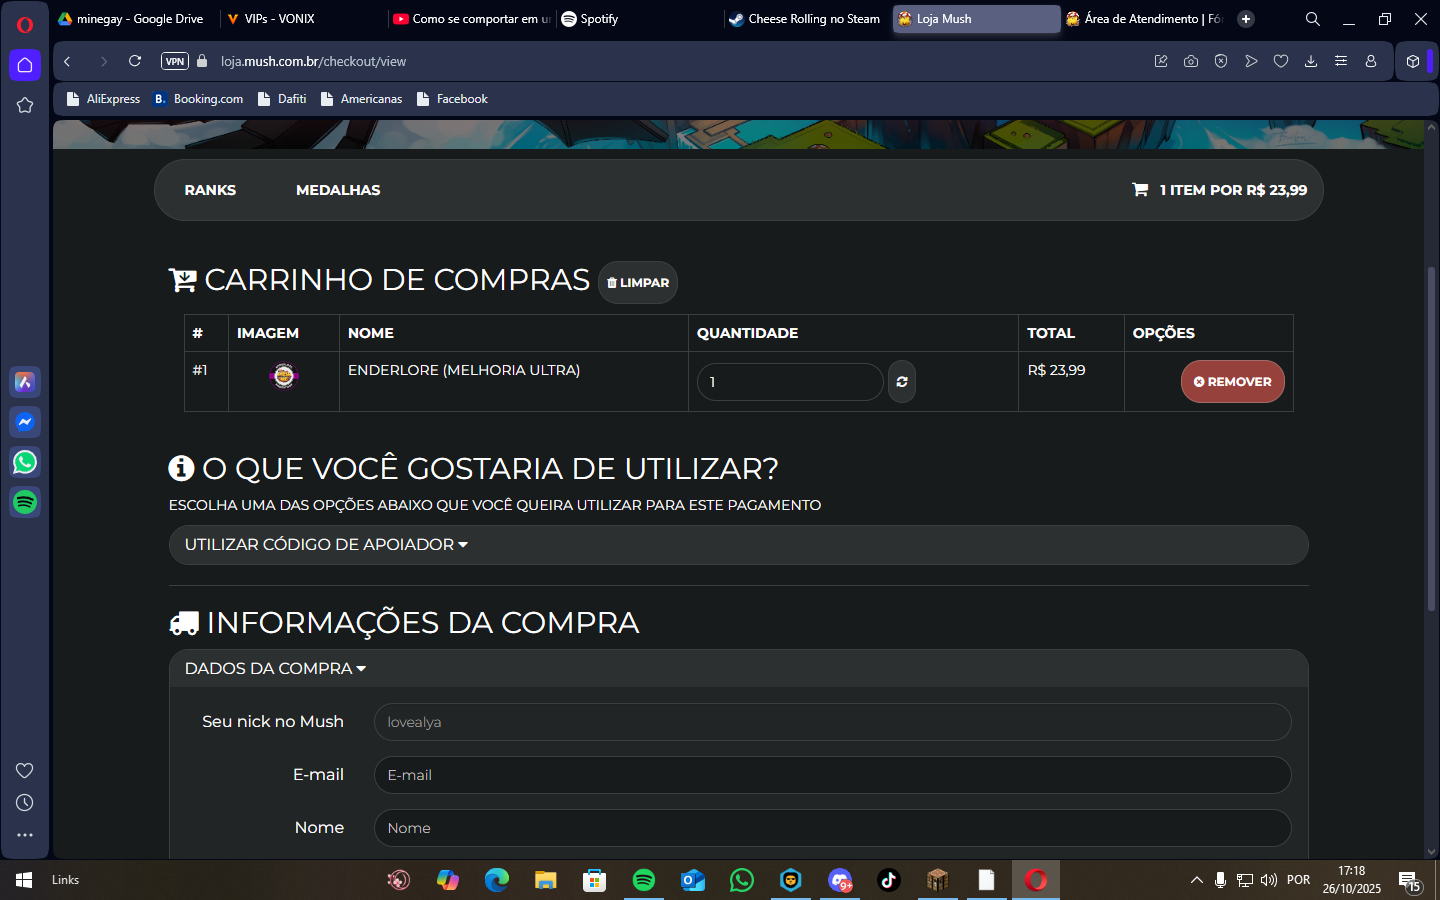Screen dimensions: 1440x900
Task: Remove ENDERLORE item from cart
Action: (1233, 382)
